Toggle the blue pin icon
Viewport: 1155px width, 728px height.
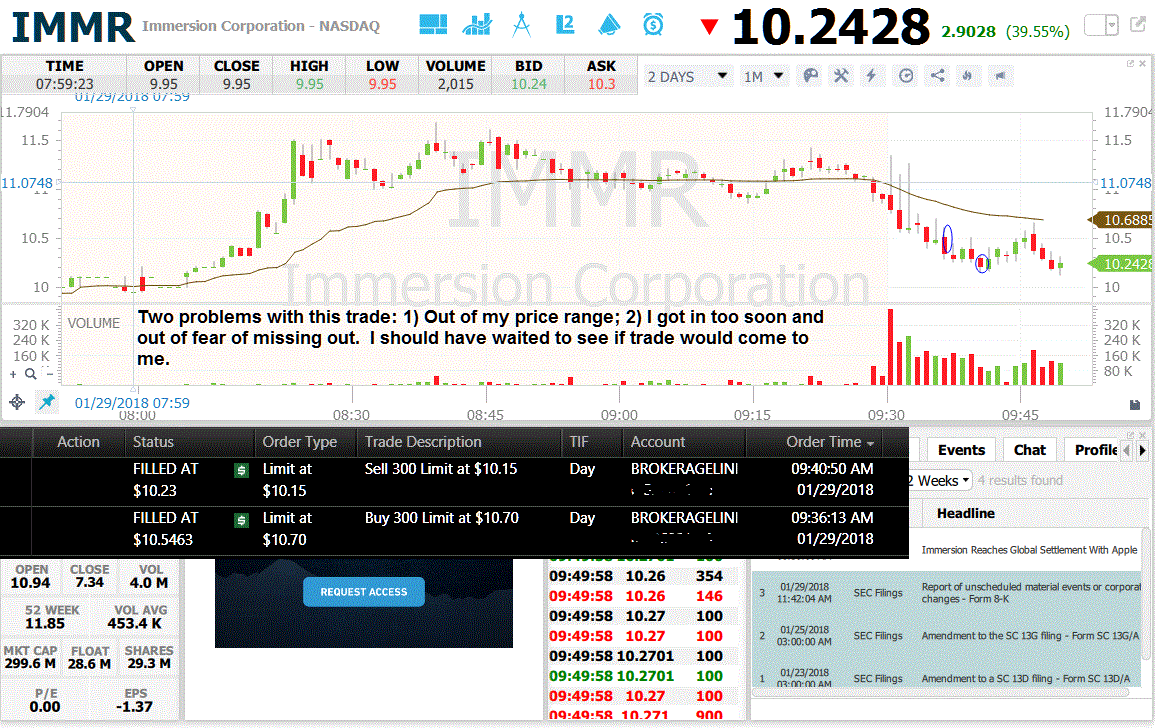(47, 402)
